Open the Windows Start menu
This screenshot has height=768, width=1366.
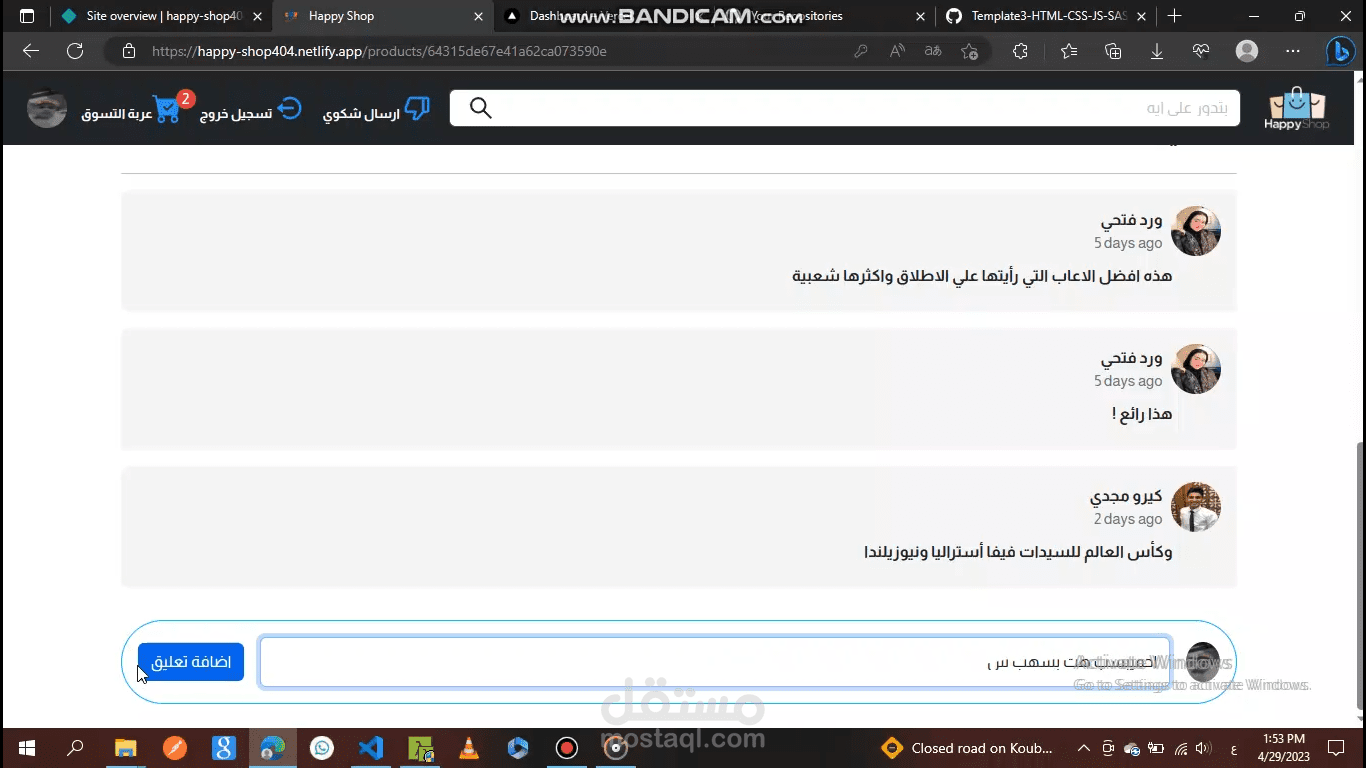pyautogui.click(x=27, y=748)
